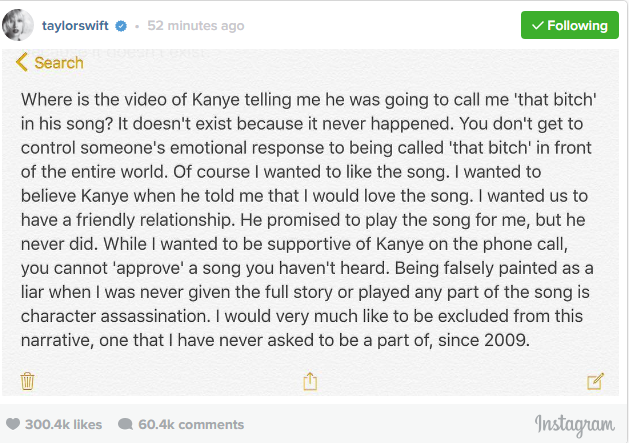The width and height of the screenshot is (629, 443).
Task: Toggle the green Following button
Action: tap(570, 25)
